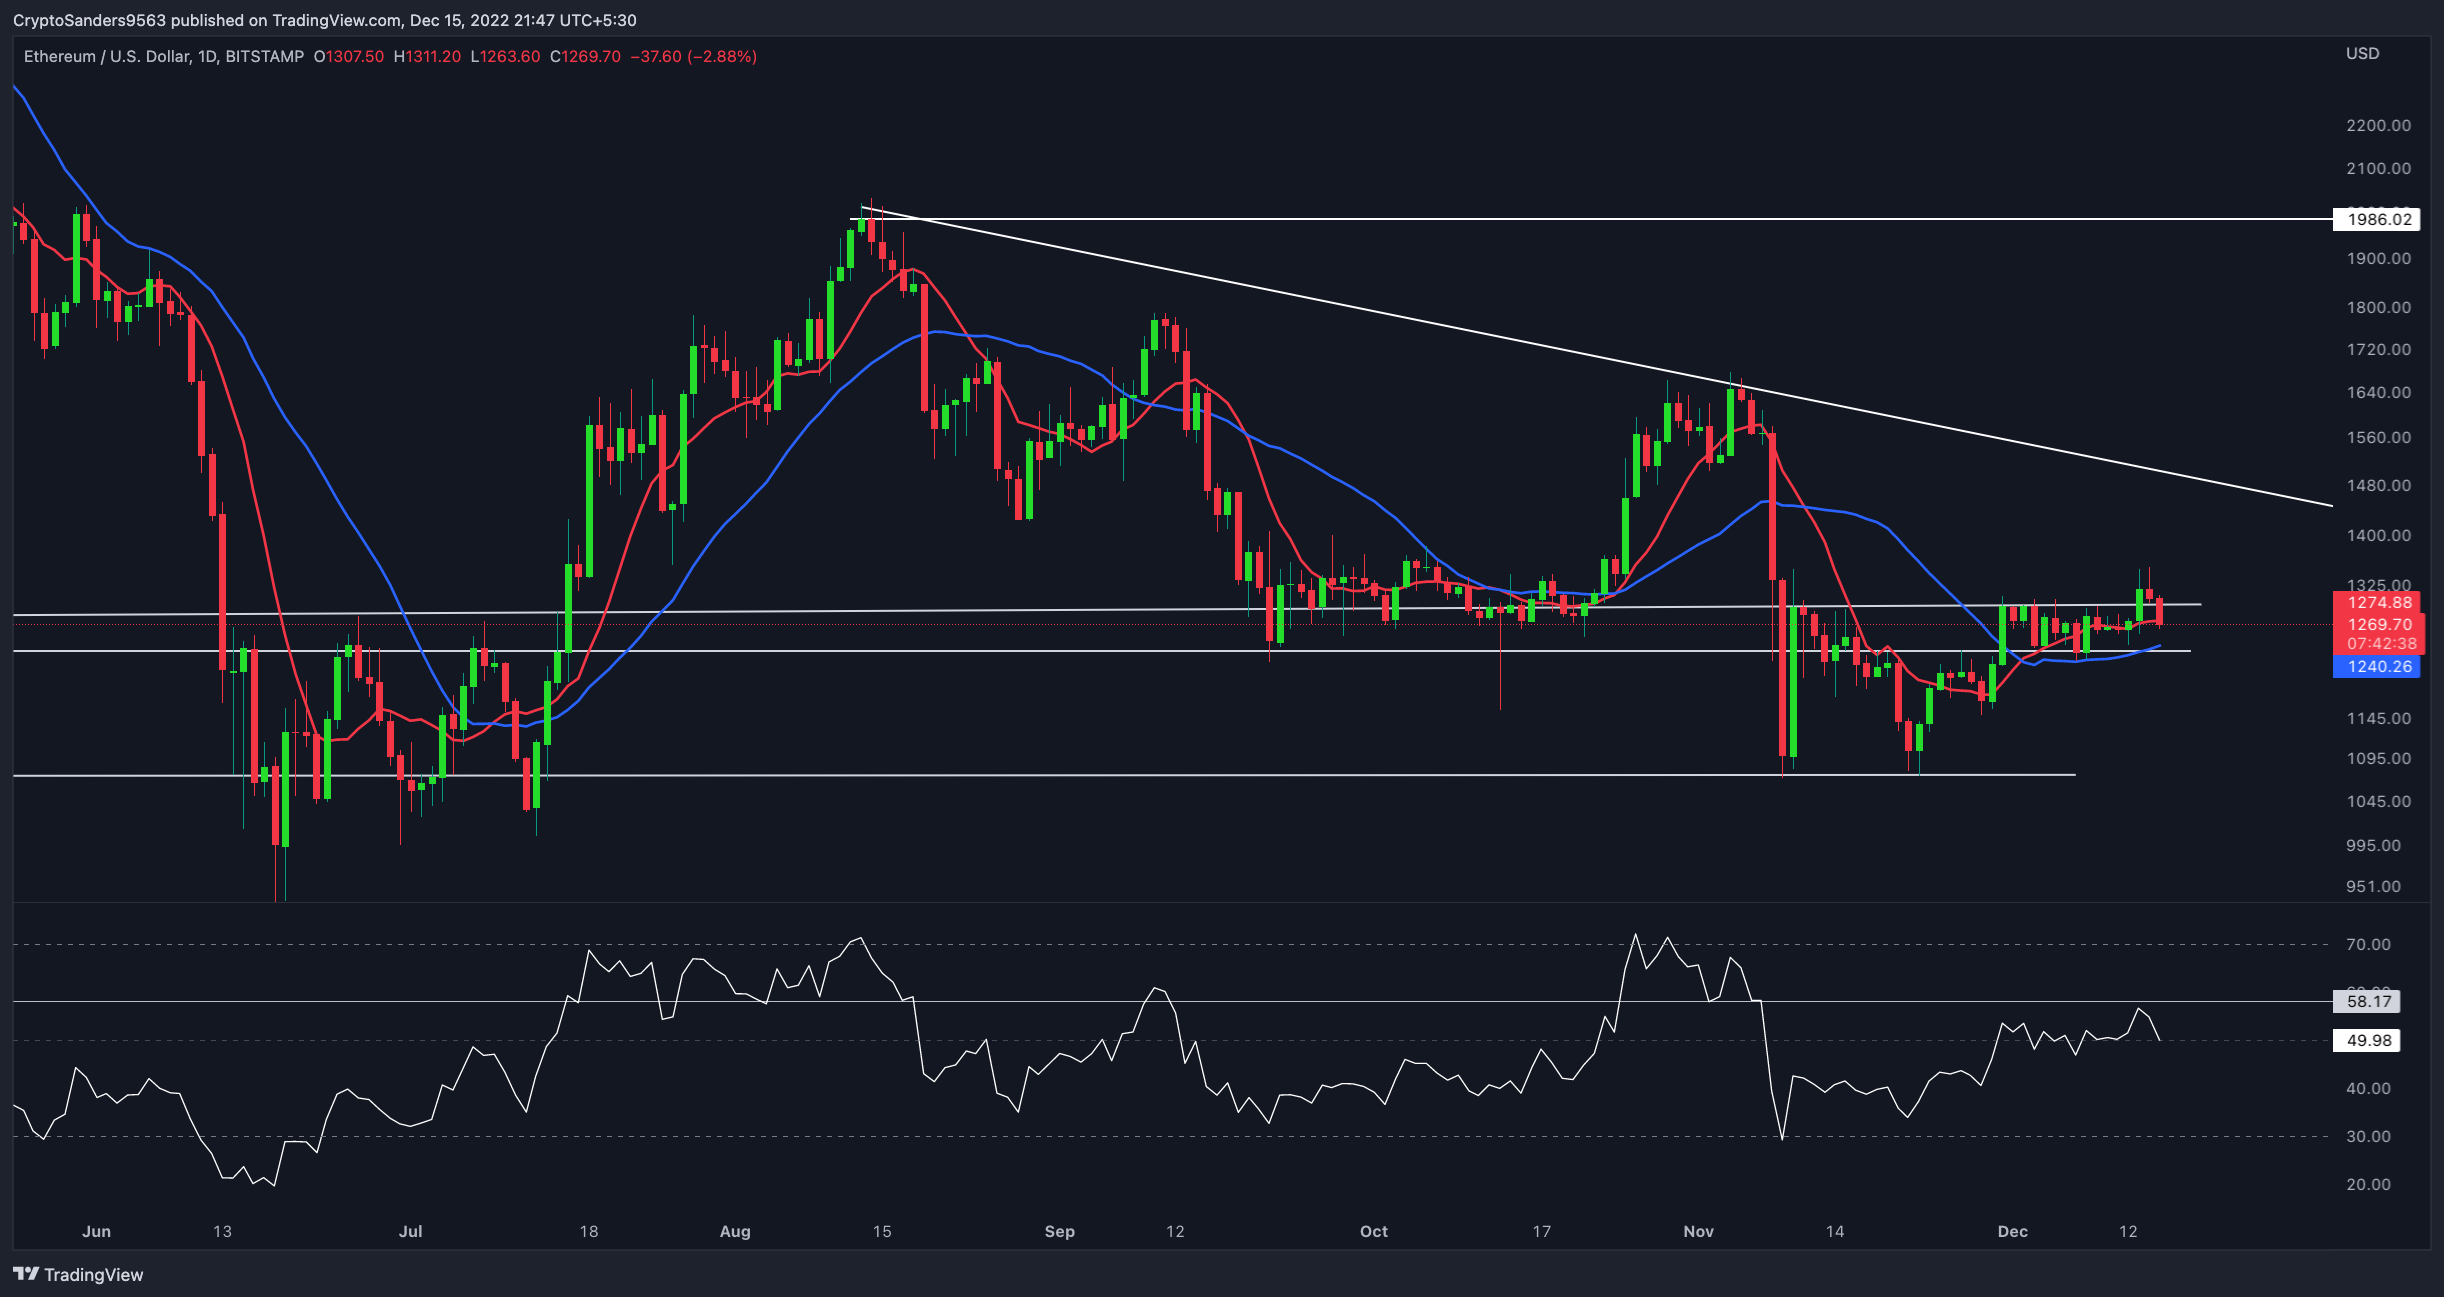Click the 1800.00 price axis tick

[2378, 307]
